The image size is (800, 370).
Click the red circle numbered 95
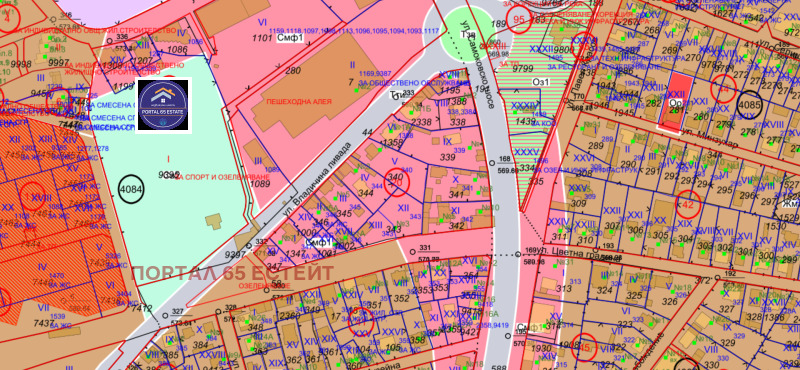click(519, 20)
